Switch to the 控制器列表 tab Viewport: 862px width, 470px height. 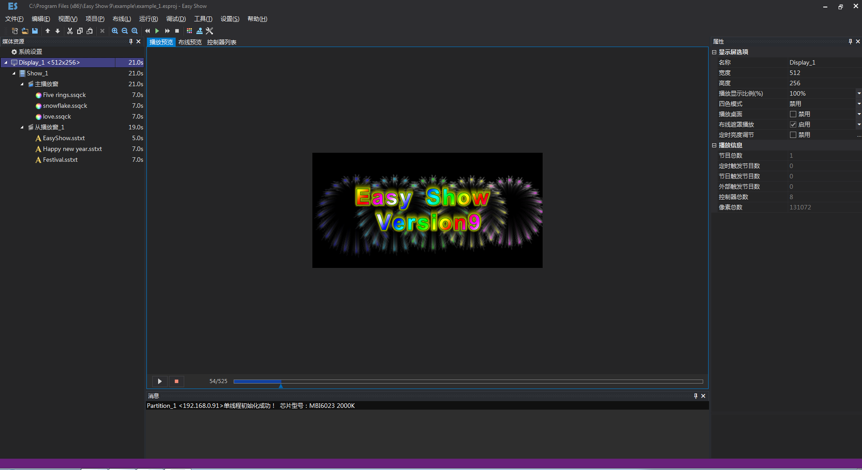point(222,42)
